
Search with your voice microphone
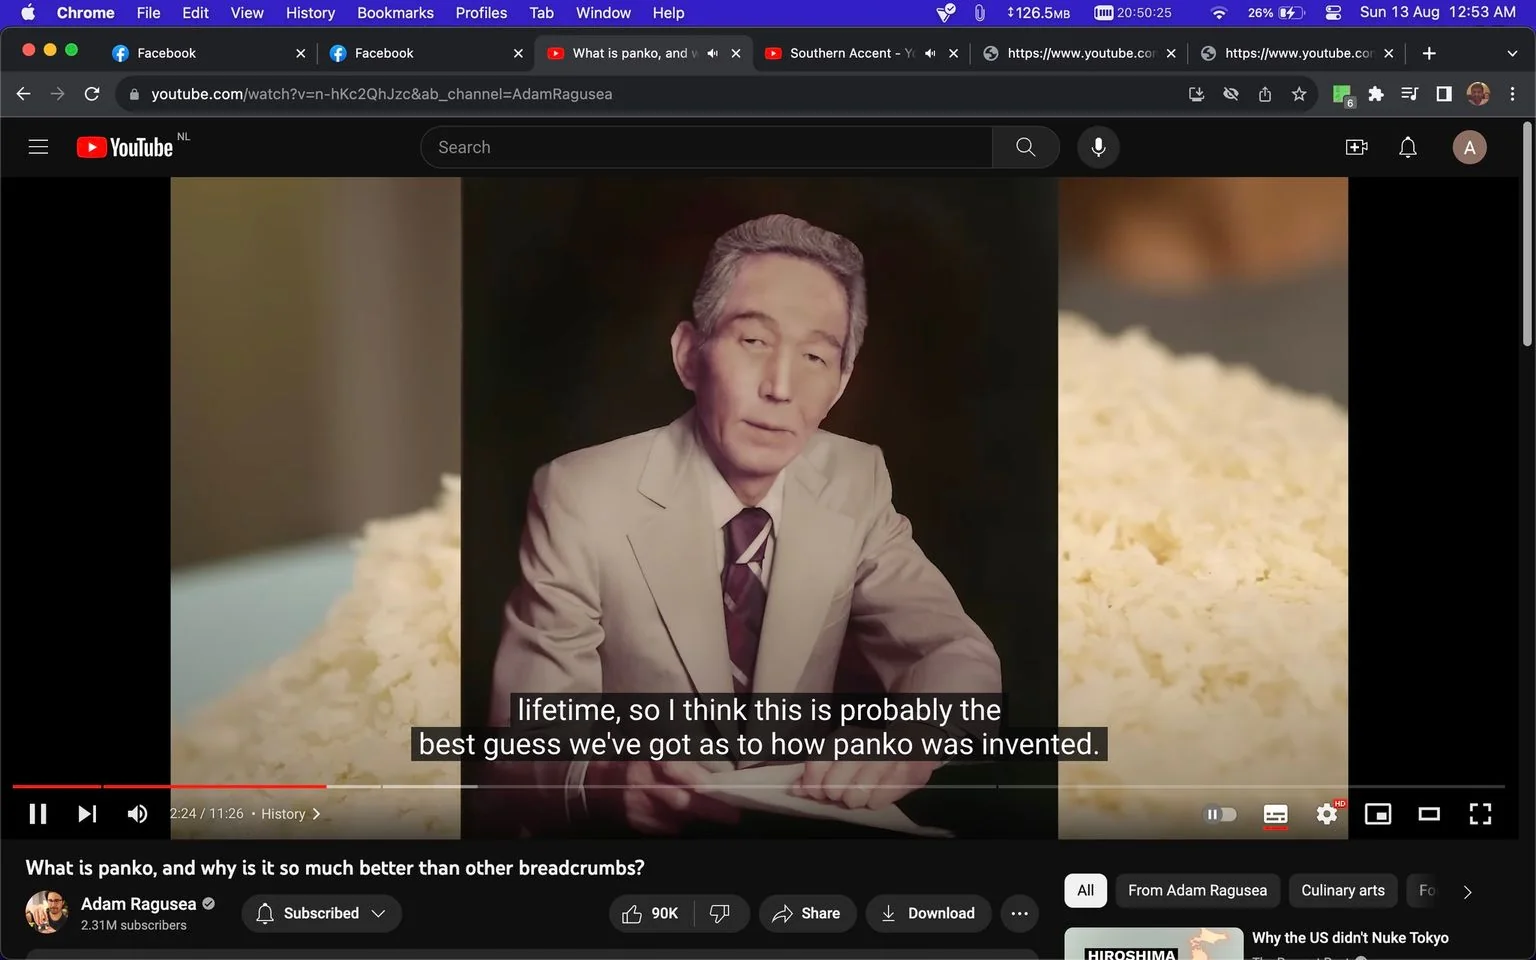coord(1098,147)
